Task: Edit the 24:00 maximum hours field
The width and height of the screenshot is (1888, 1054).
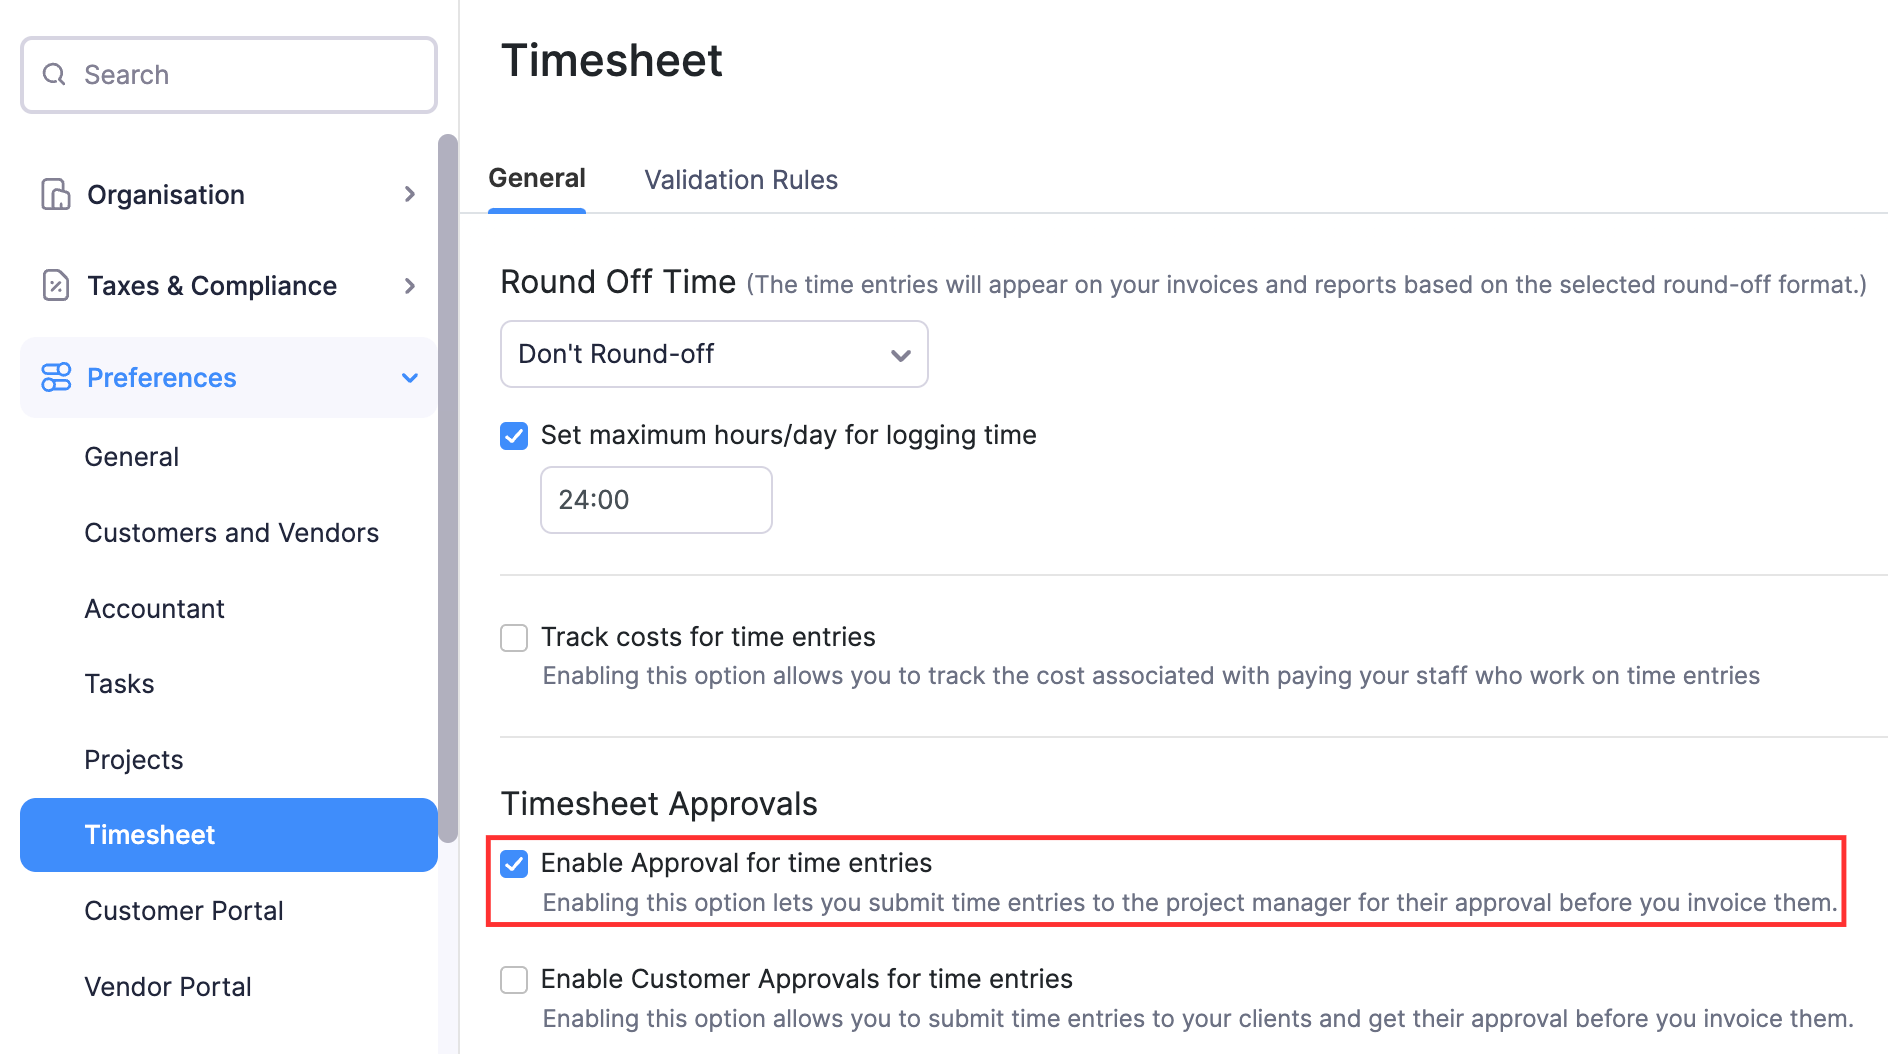Action: [655, 500]
